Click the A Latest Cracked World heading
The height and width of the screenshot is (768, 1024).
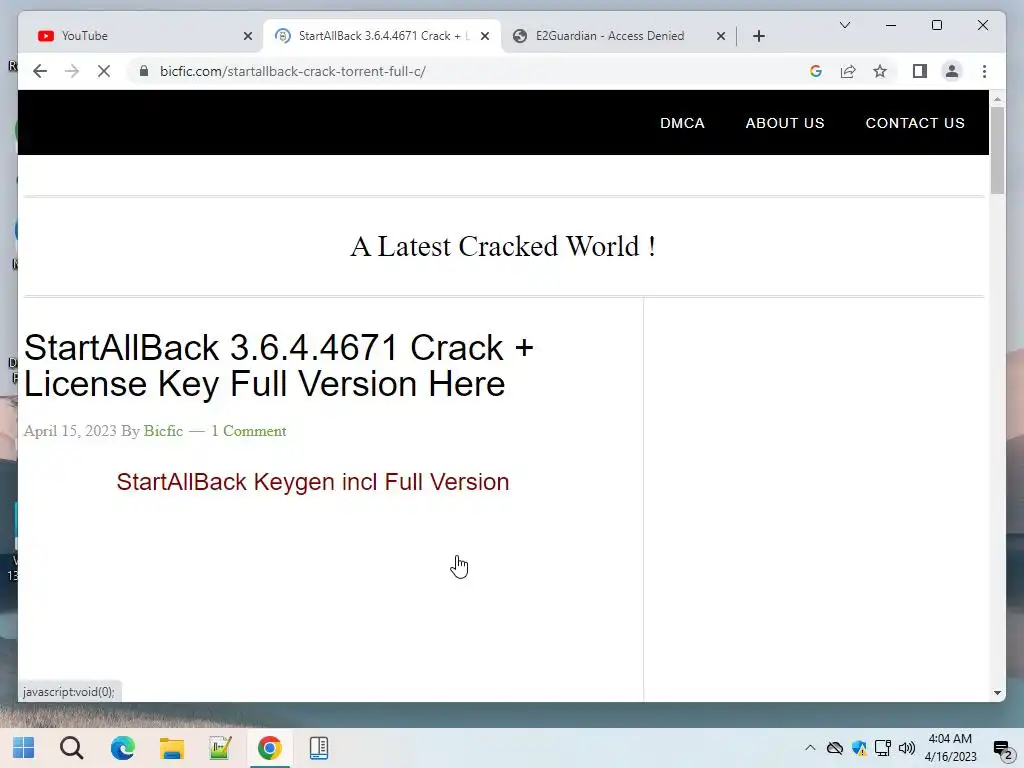503,247
